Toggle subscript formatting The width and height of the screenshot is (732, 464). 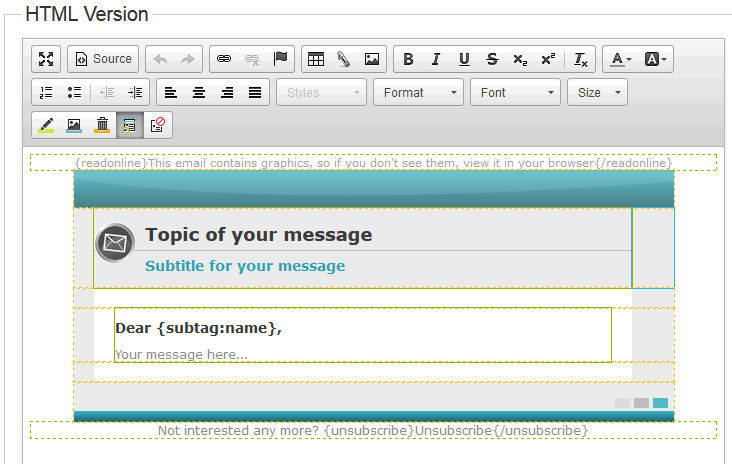coord(520,59)
